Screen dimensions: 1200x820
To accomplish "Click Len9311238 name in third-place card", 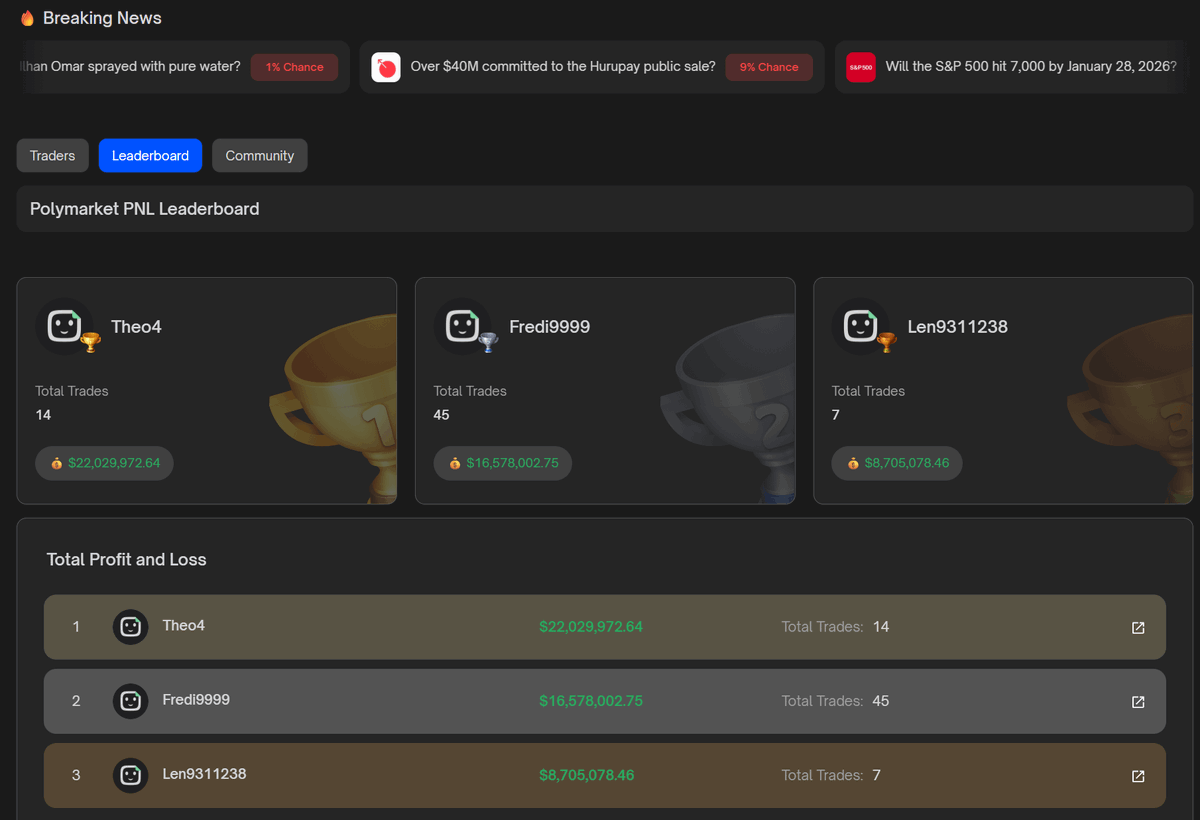I will pyautogui.click(x=957, y=327).
